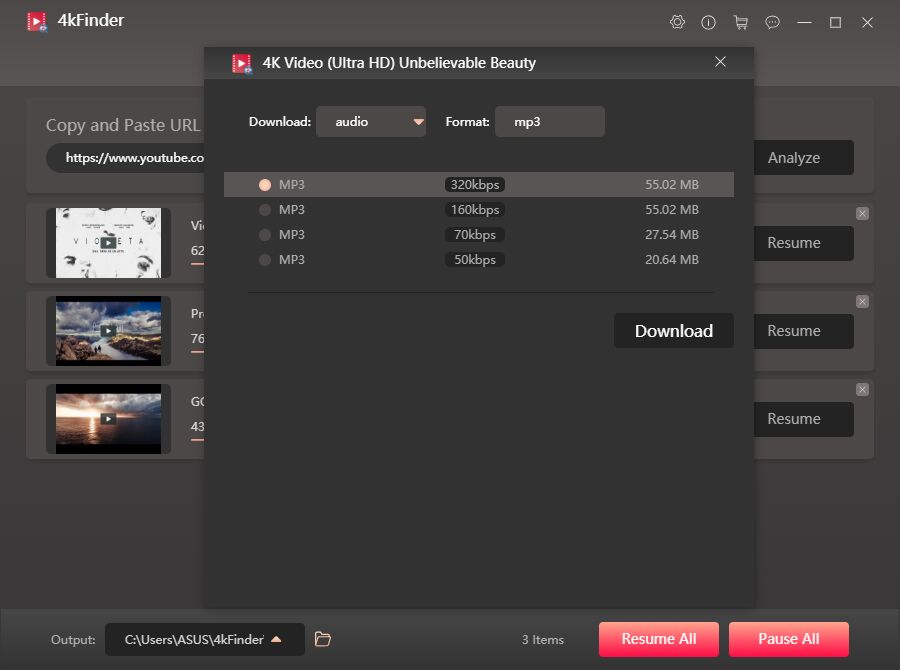Open the coastal landscape video thumbnail
This screenshot has width=900, height=670.
pos(108,331)
